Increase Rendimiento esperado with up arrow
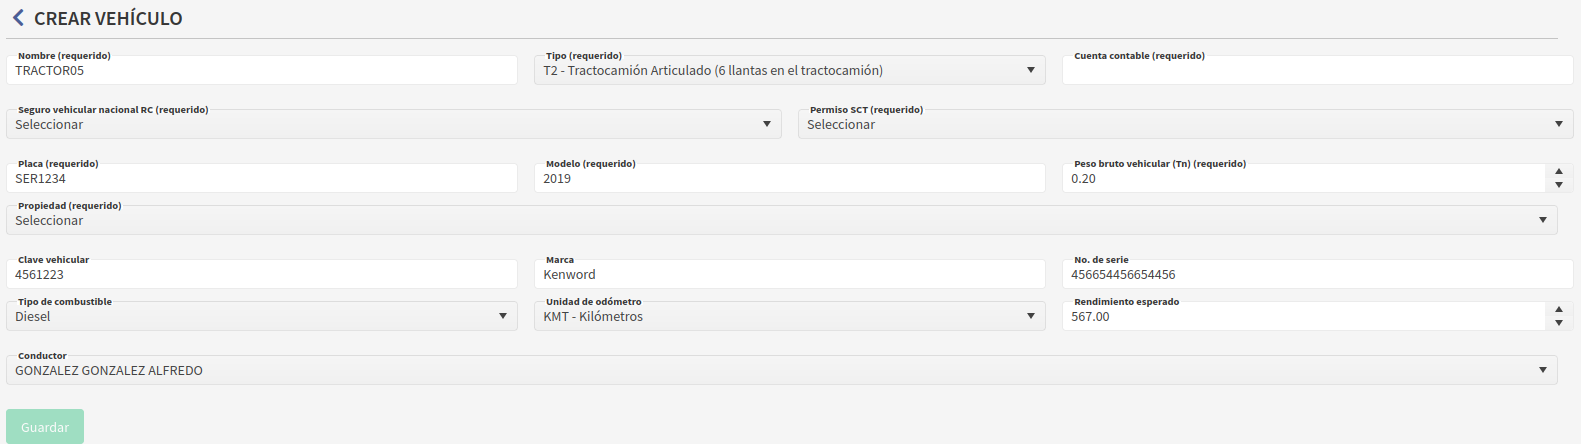The image size is (1581, 444). pyautogui.click(x=1559, y=310)
